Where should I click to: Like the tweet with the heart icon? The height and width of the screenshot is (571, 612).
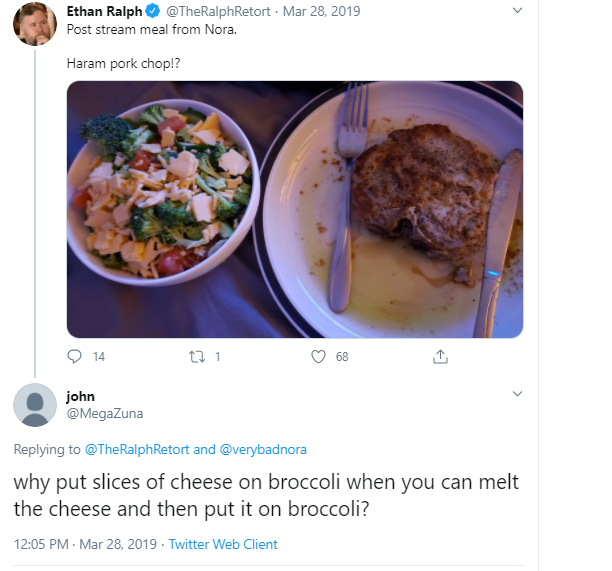click(x=318, y=356)
